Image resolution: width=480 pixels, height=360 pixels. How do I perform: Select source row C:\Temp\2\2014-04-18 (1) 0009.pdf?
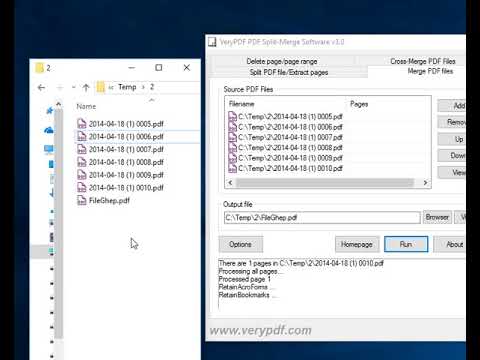pyautogui.click(x=285, y=158)
